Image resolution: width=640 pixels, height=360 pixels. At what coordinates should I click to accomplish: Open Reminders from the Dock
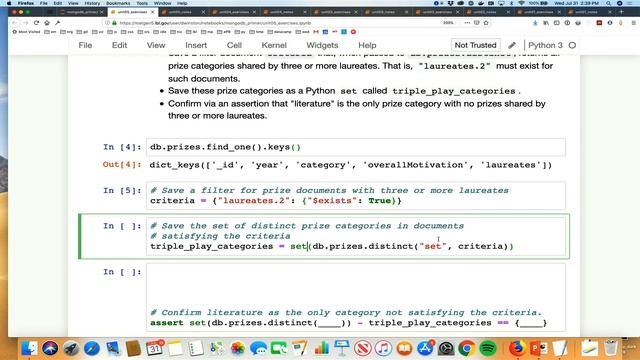[x=196, y=349]
